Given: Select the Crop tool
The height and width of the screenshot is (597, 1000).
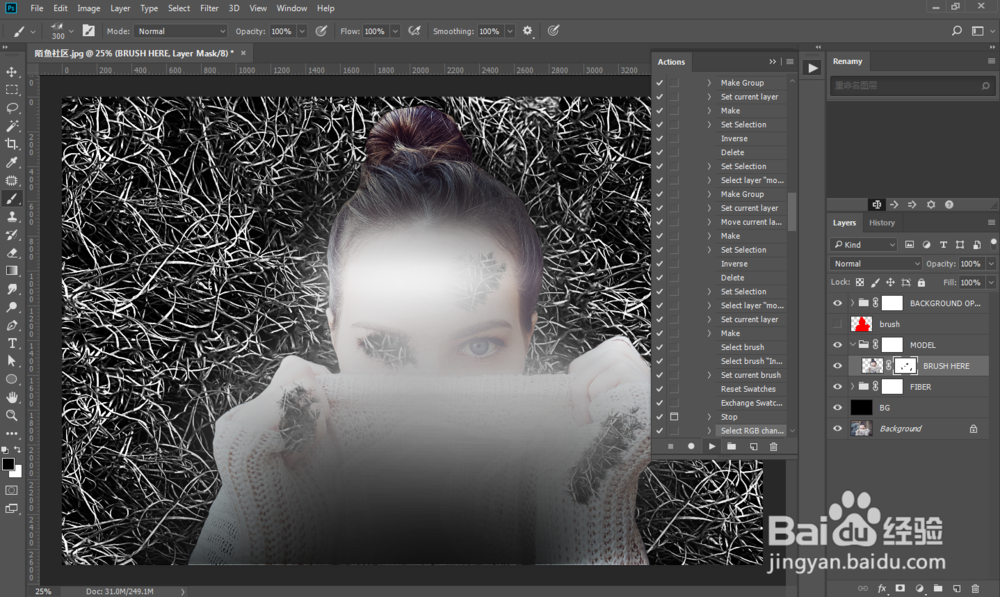Looking at the screenshot, I should click(x=11, y=144).
